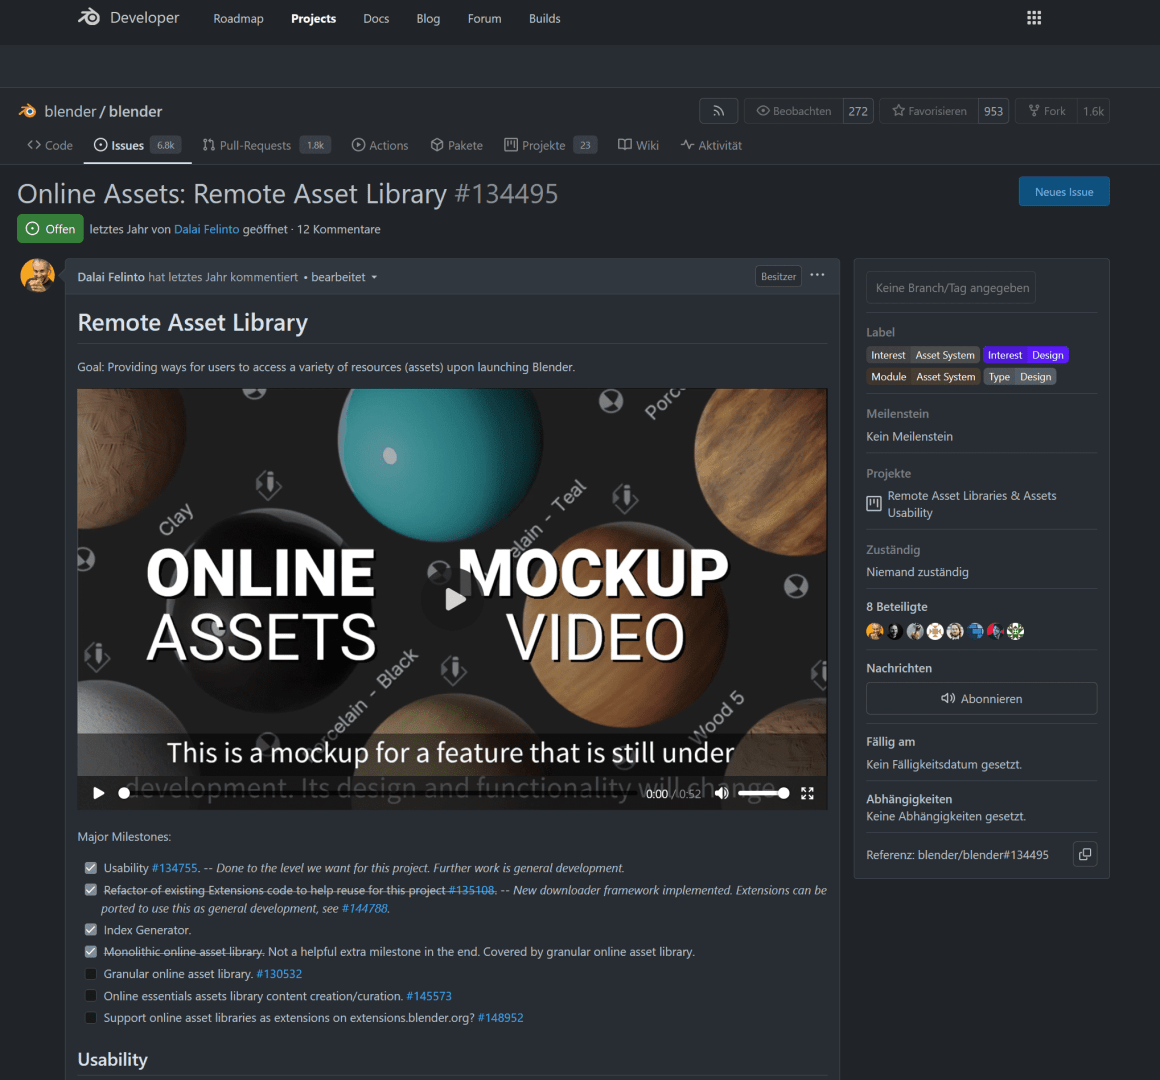This screenshot has width=1160, height=1080.
Task: Switch to the Actions tab
Action: click(x=380, y=145)
